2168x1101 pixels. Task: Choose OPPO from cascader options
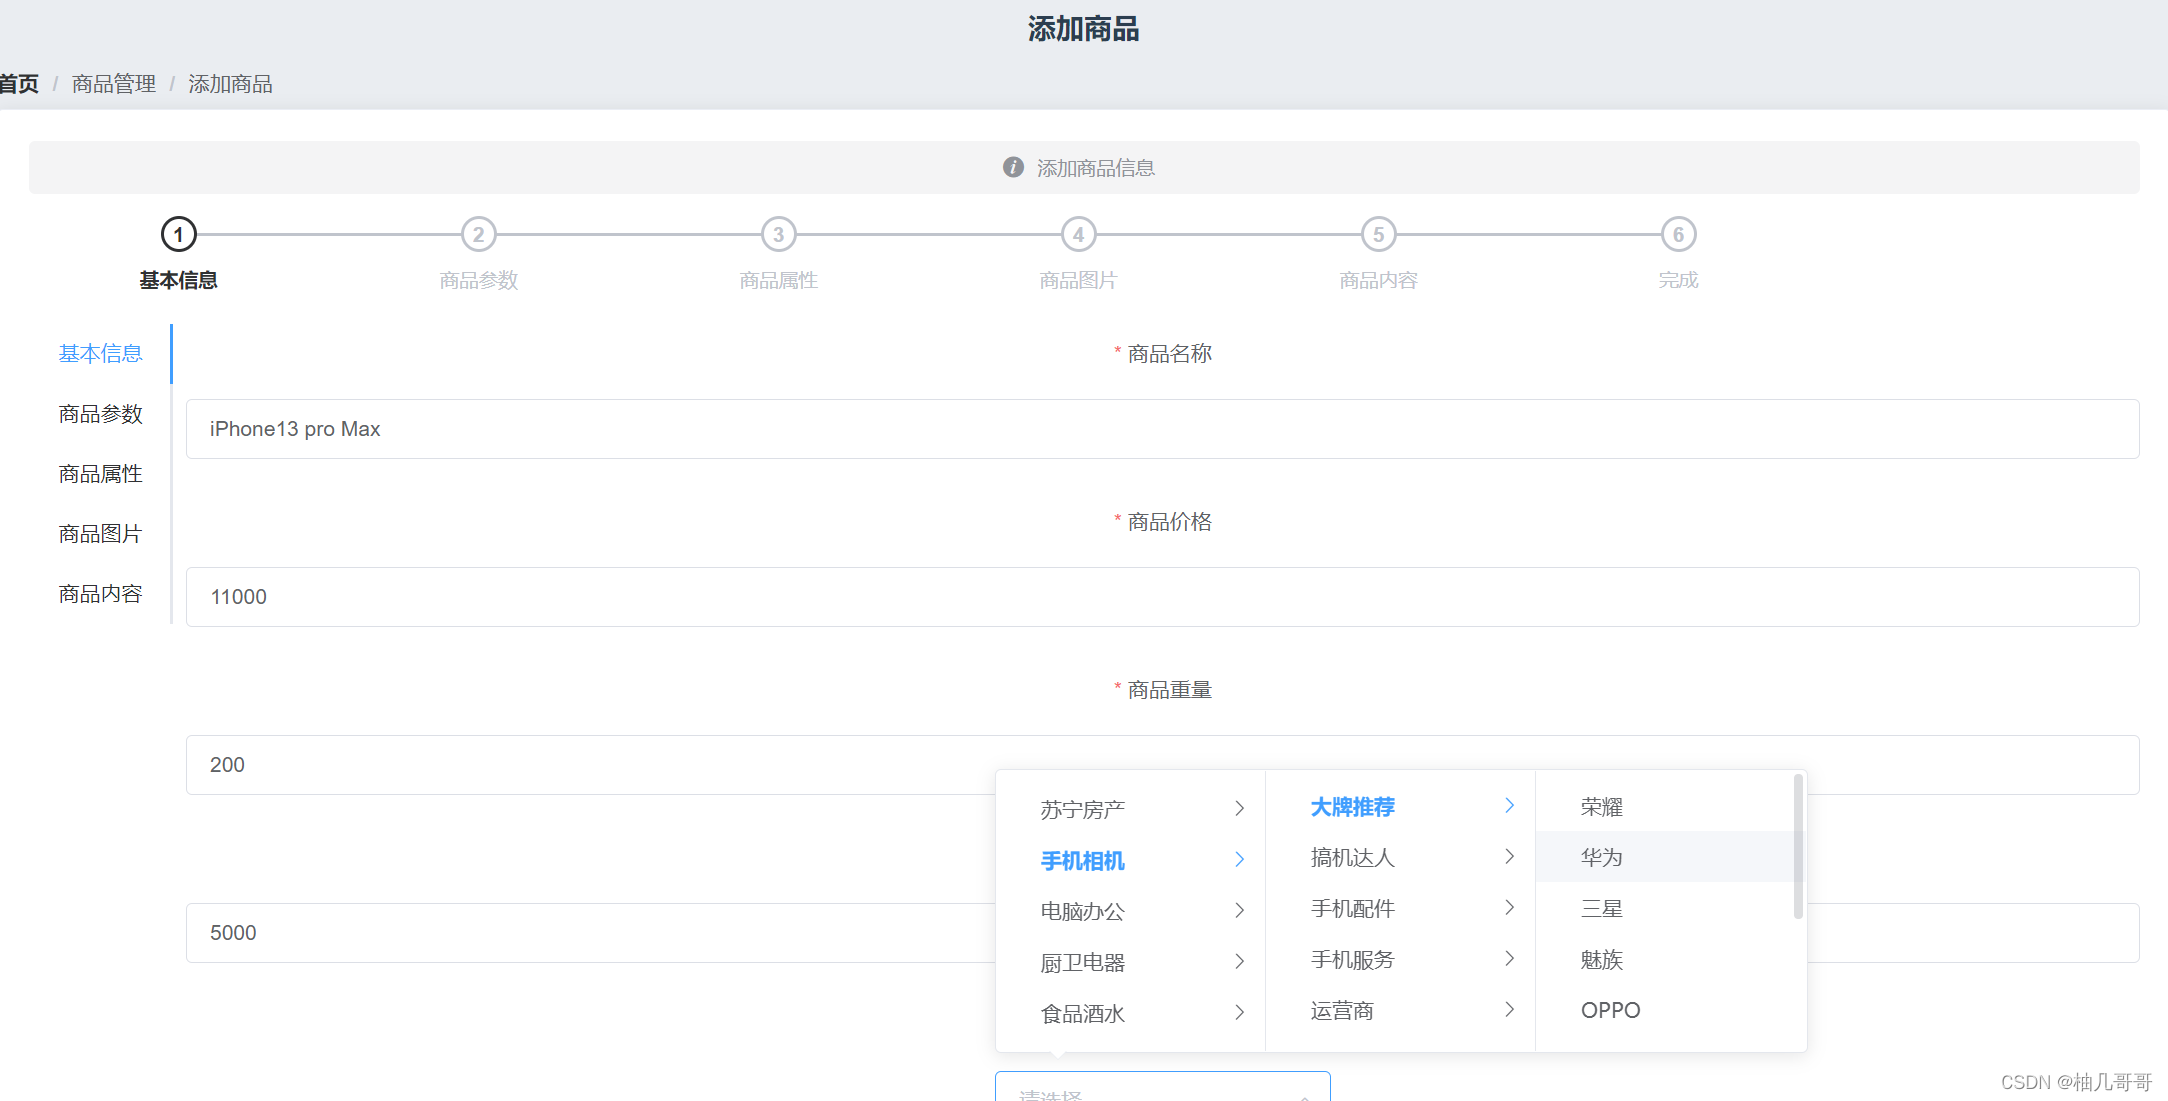1610,1010
